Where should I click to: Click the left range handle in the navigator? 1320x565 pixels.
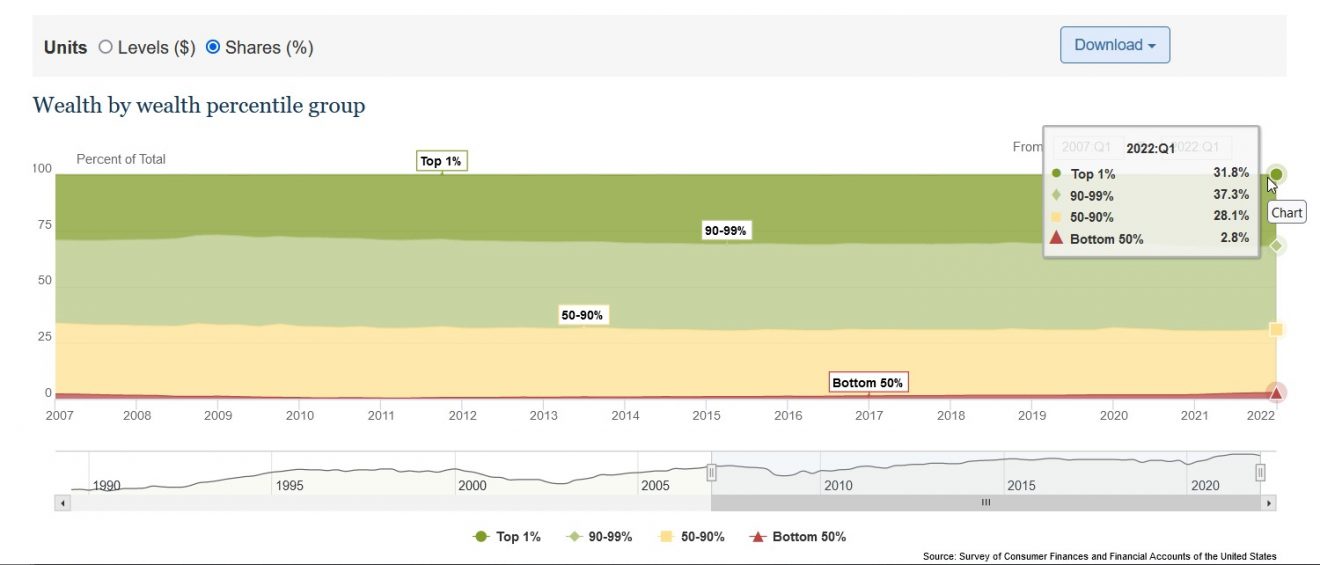[711, 473]
